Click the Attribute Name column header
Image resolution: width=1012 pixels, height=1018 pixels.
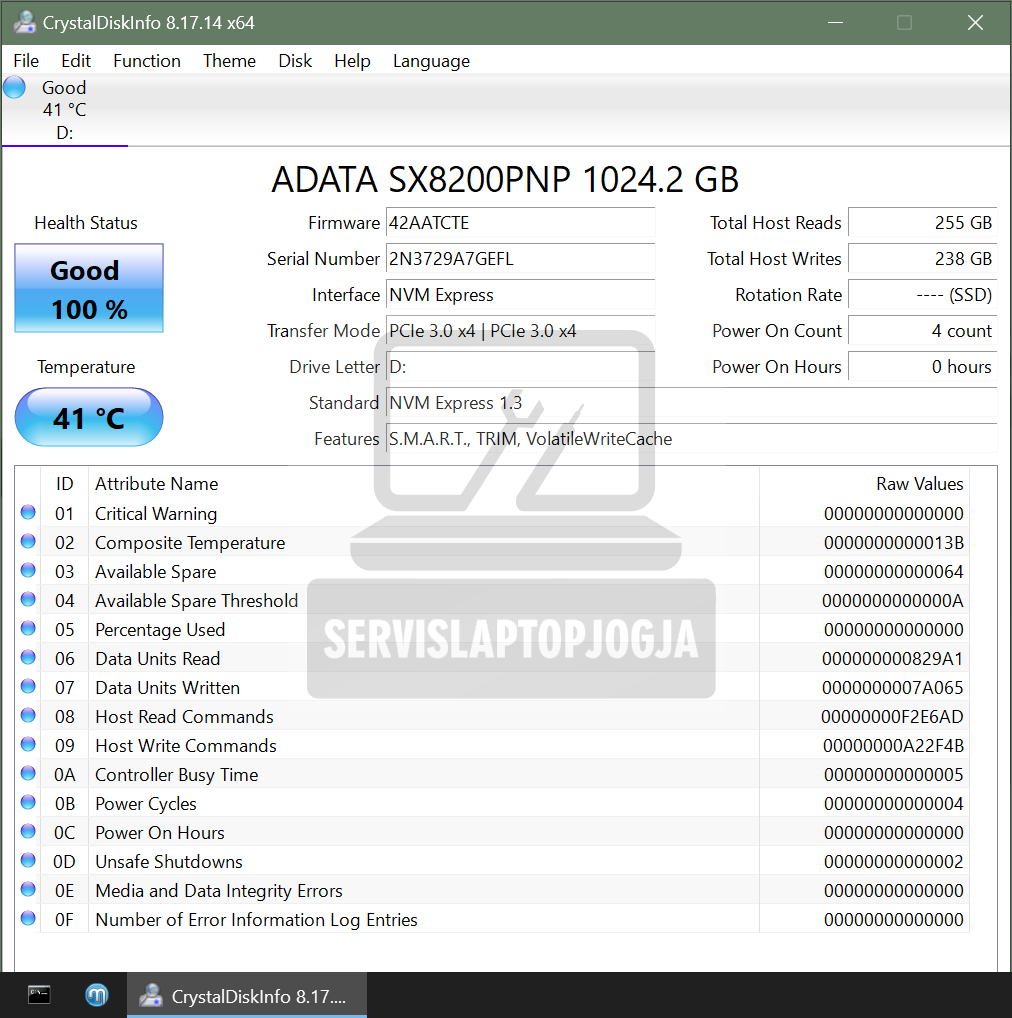coord(156,484)
